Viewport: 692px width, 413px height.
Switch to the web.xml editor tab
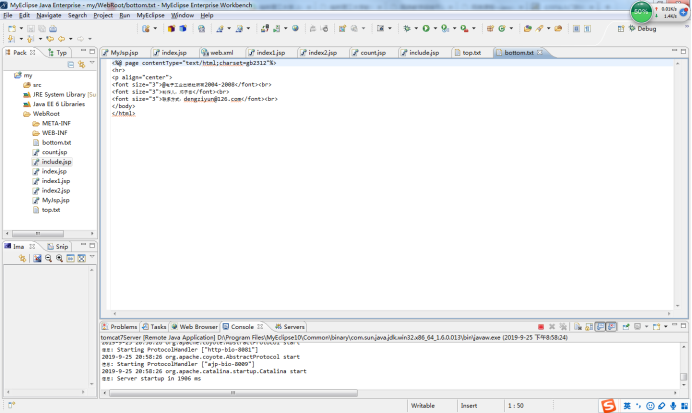click(x=218, y=53)
